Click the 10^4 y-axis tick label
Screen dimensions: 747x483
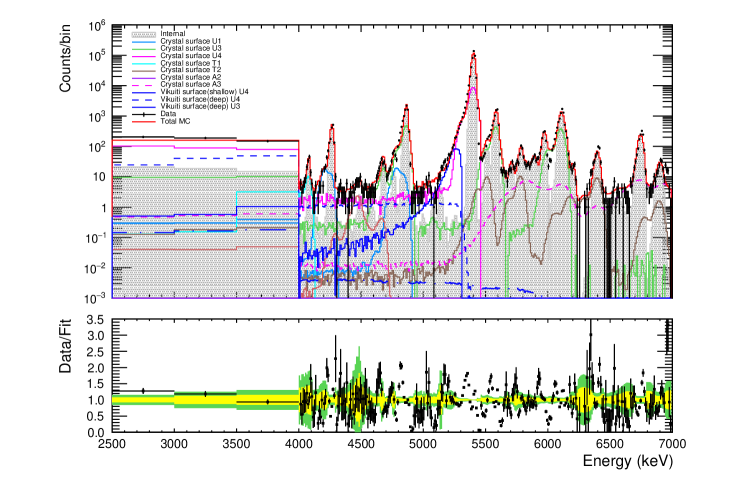tap(97, 87)
